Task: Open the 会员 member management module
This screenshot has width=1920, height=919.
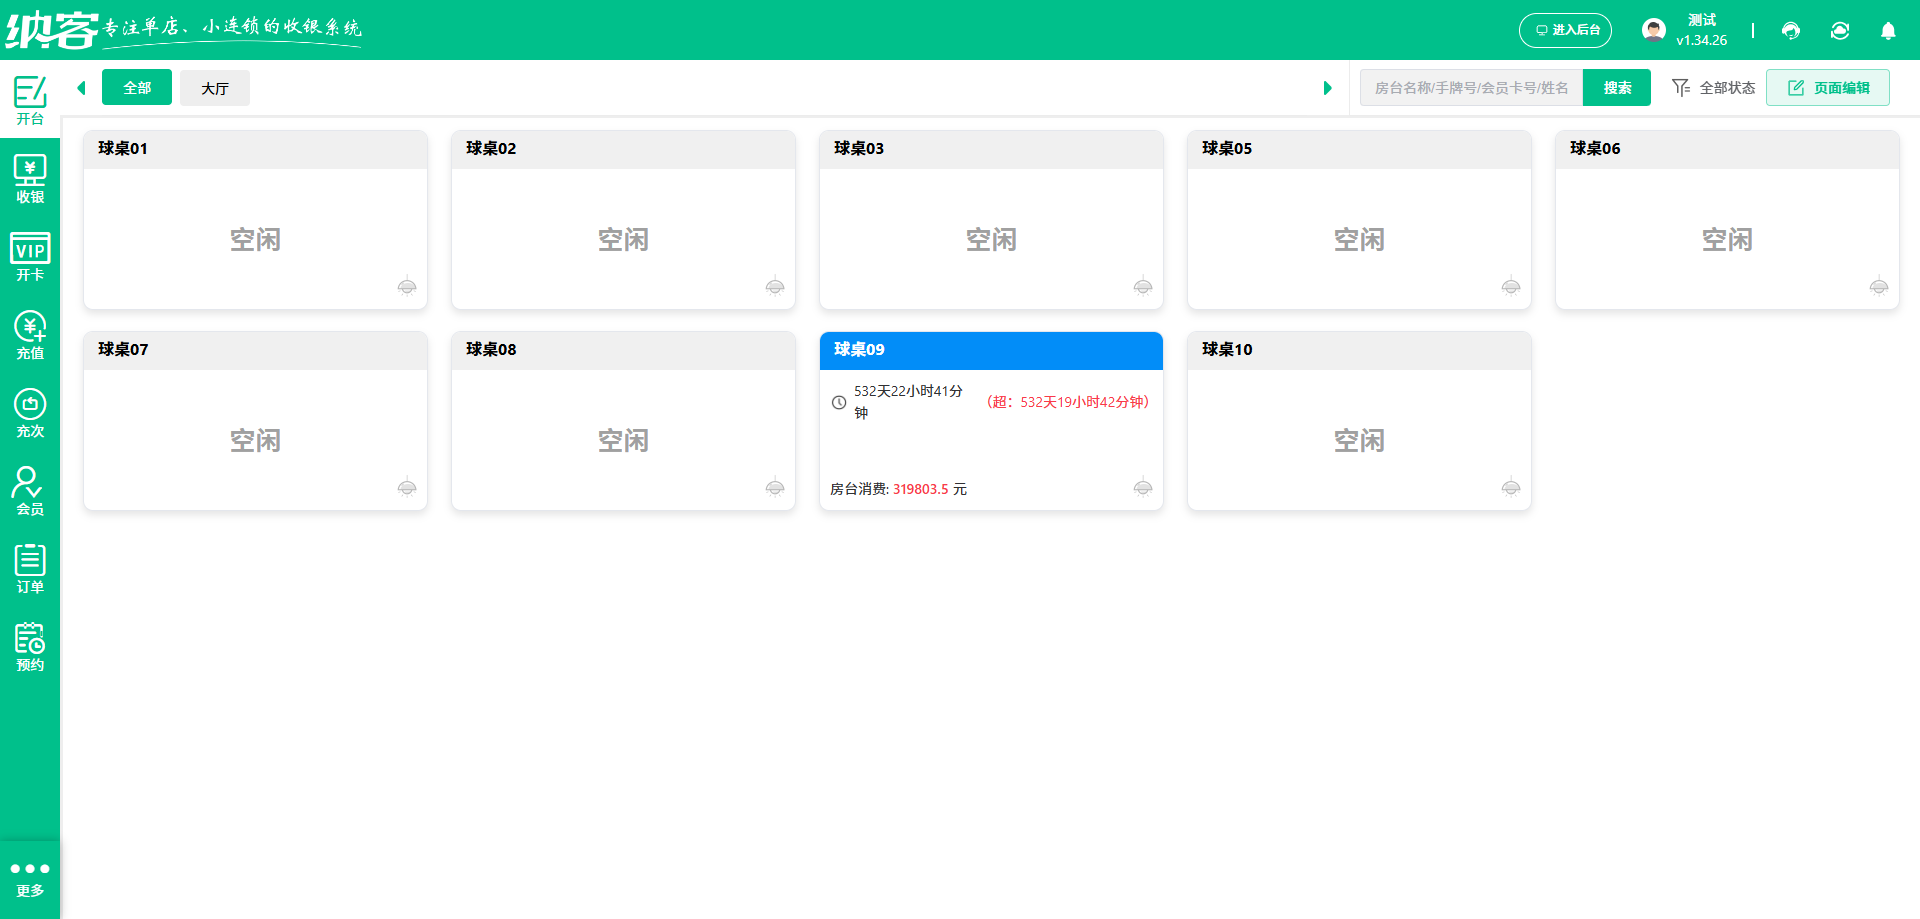Action: click(30, 489)
